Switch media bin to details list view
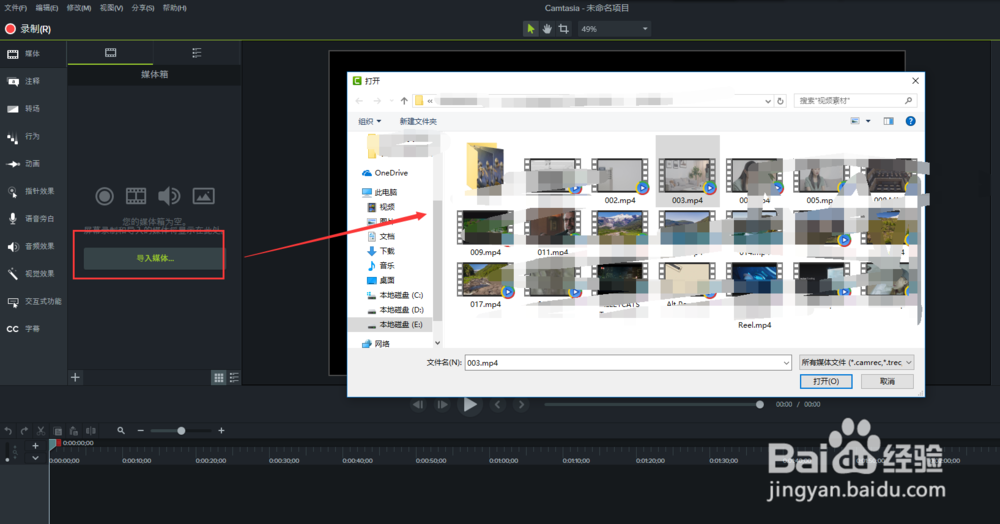This screenshot has height=524, width=1000. pos(234,378)
